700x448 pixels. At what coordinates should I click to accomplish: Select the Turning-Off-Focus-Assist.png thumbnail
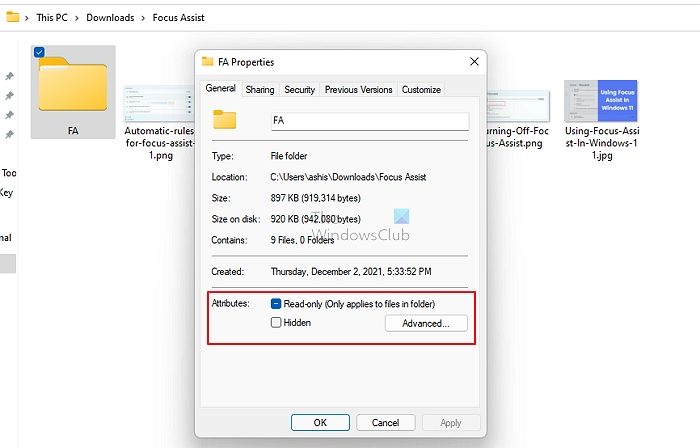[x=518, y=106]
